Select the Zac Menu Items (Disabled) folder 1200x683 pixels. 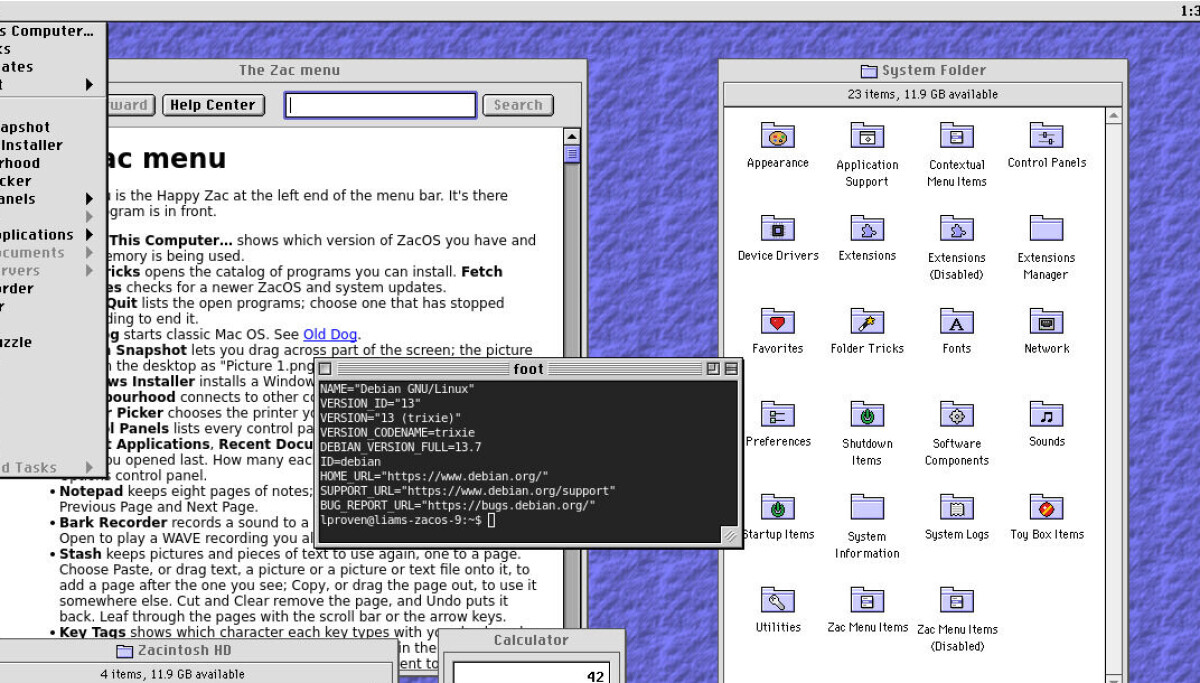[x=957, y=600]
